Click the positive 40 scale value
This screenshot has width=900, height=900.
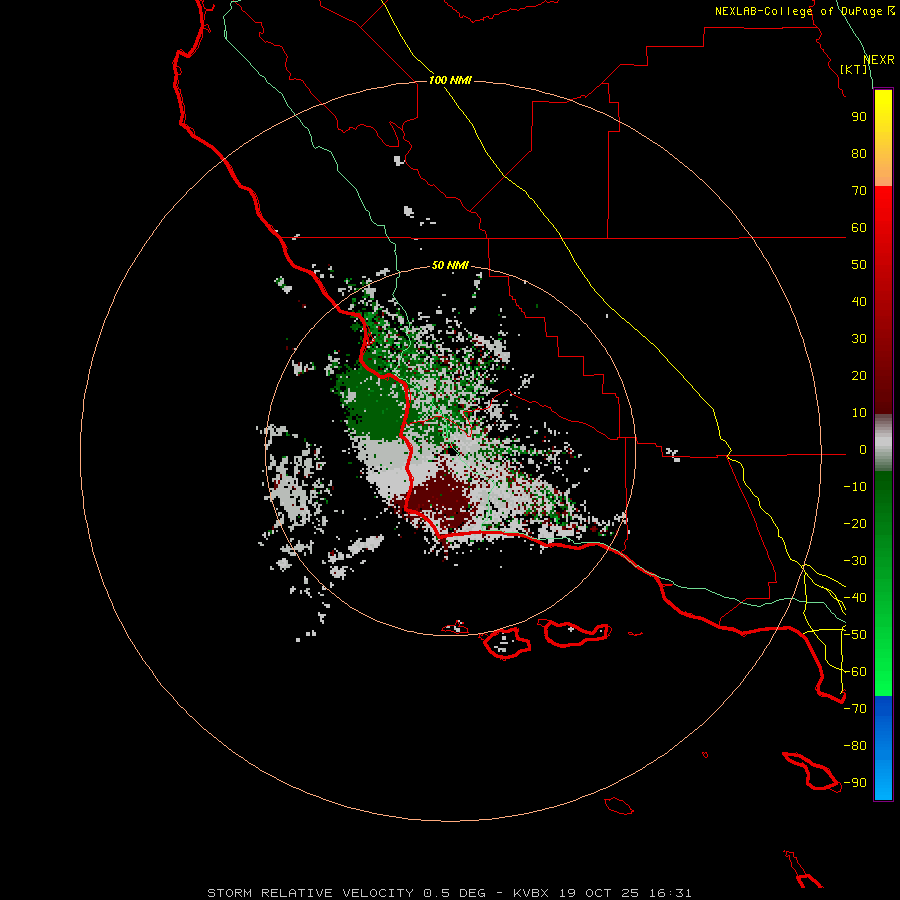click(859, 302)
